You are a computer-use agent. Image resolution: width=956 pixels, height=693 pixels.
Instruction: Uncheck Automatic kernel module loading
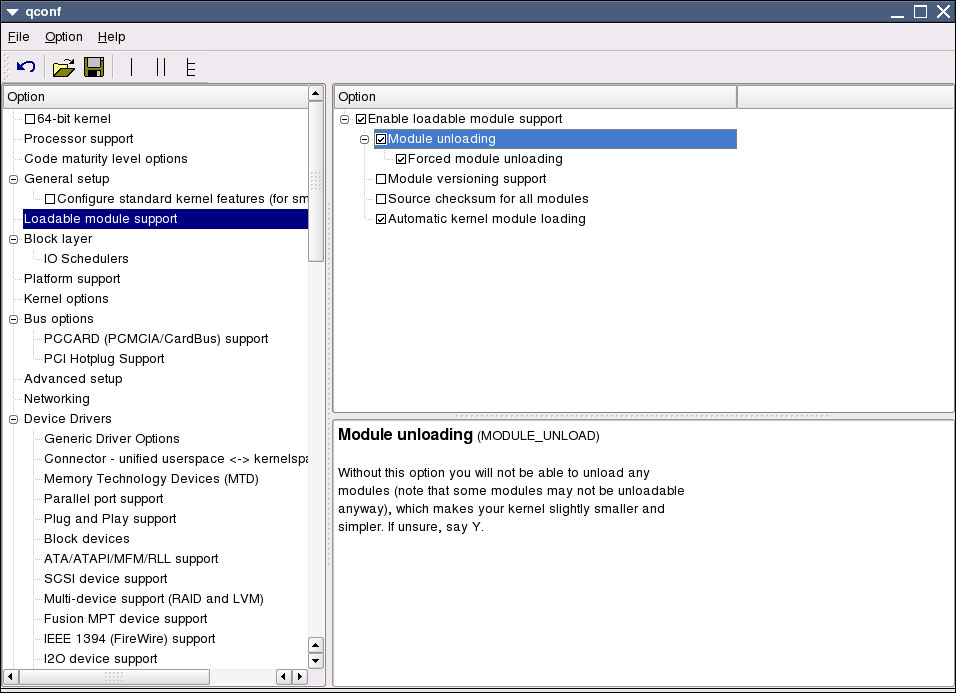(381, 219)
